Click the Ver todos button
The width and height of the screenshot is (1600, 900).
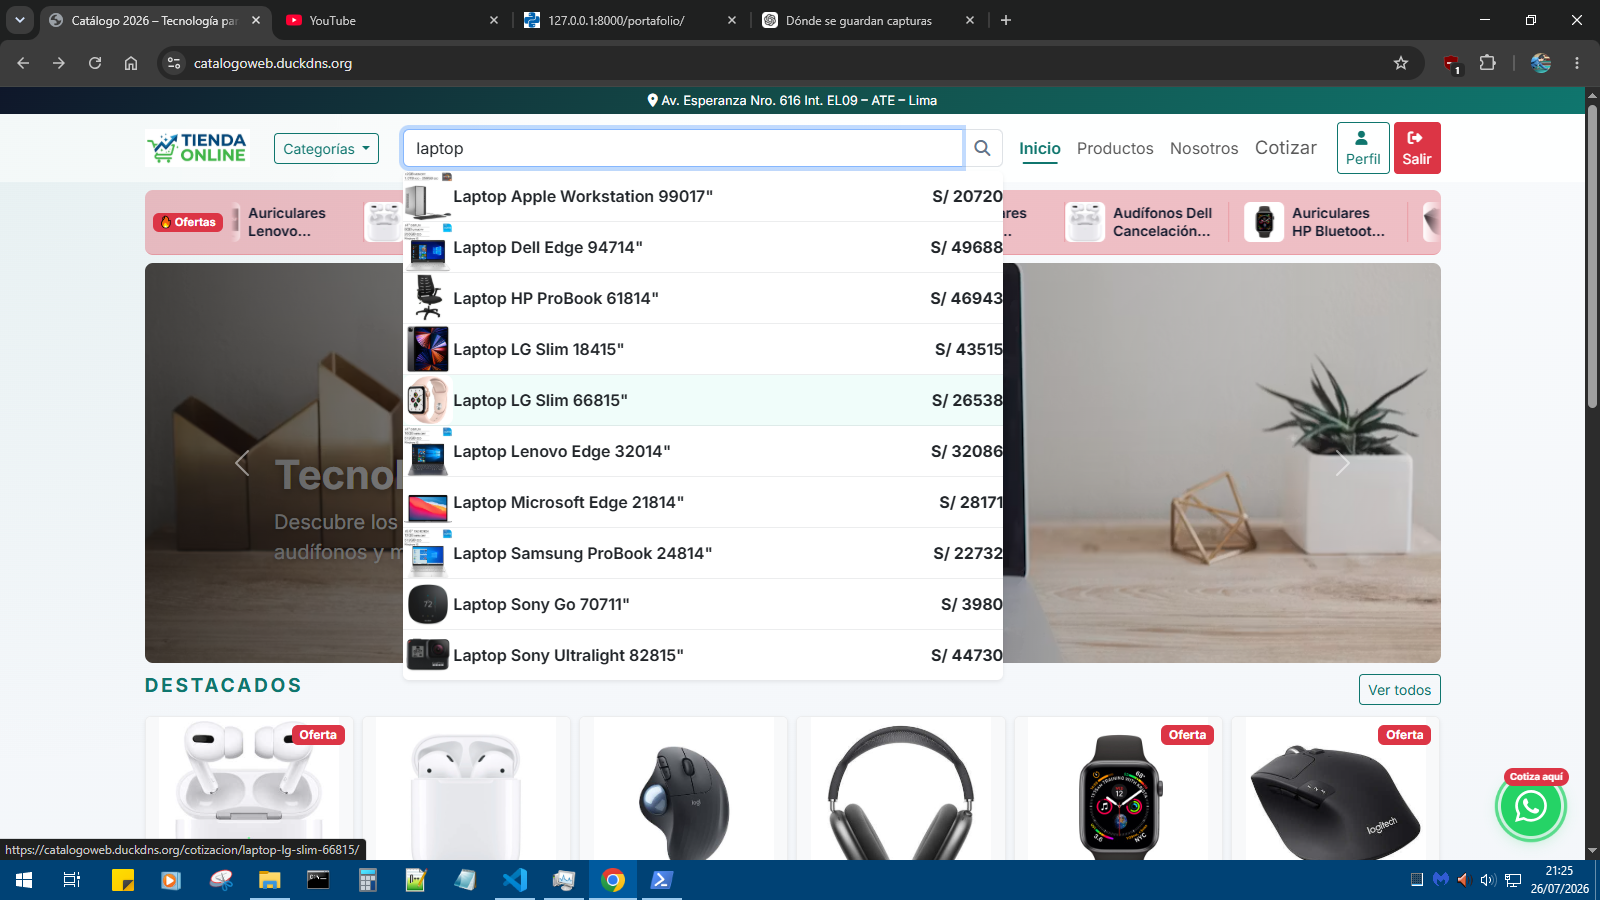coord(1399,690)
